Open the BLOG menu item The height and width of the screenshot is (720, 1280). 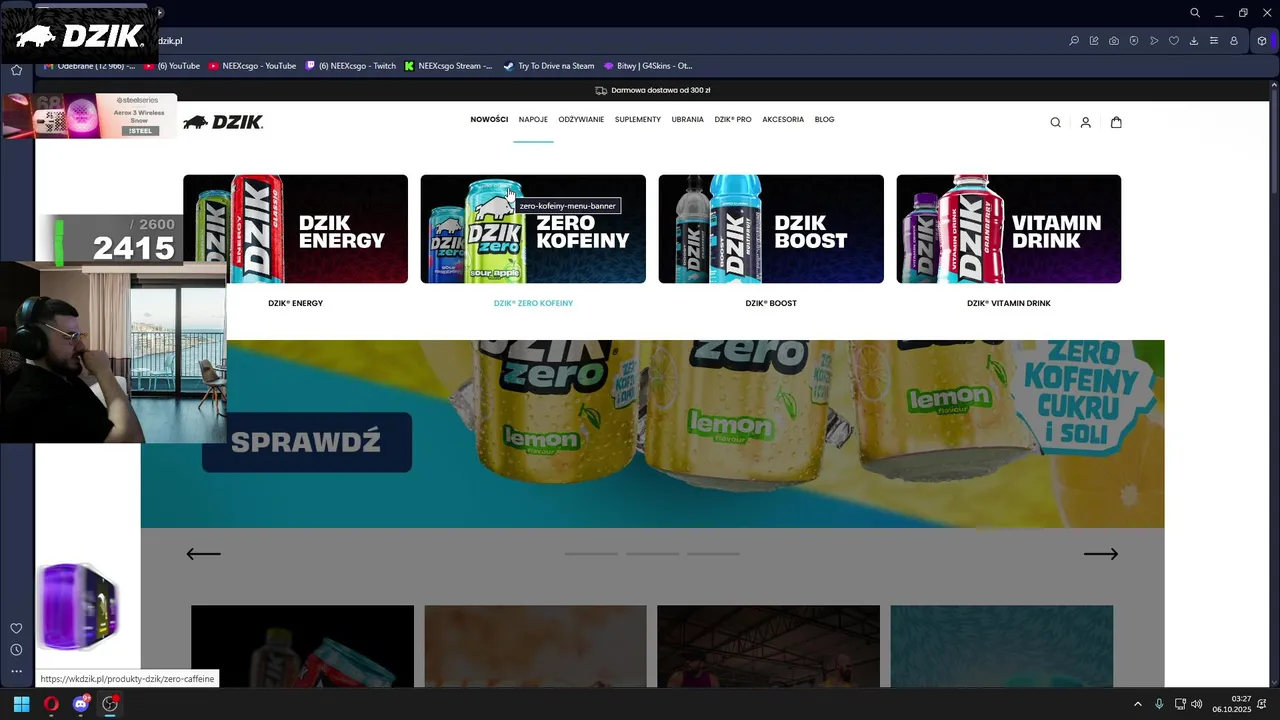coord(824,119)
